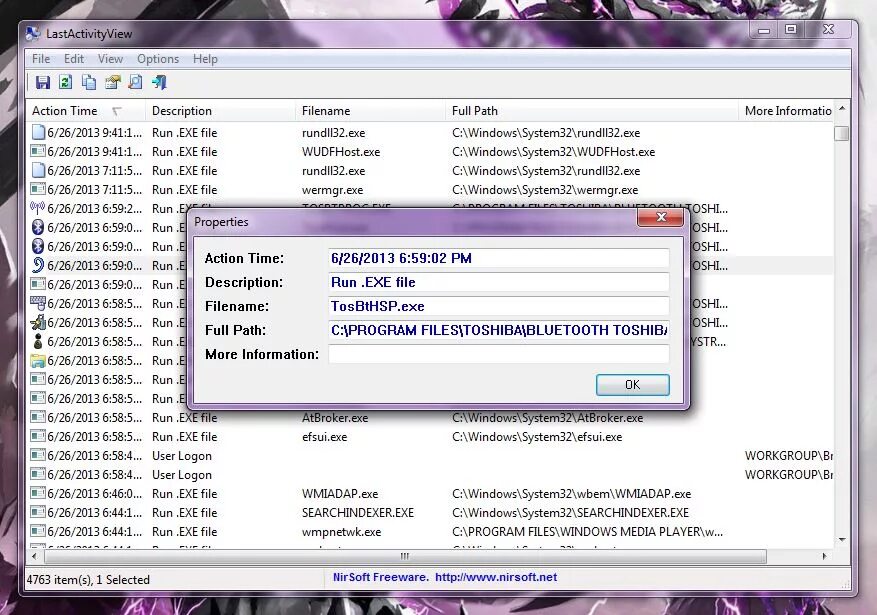Screen dimensions: 877x615
Task: Click the horizontal scrollbar left arrow
Action: click(35, 556)
